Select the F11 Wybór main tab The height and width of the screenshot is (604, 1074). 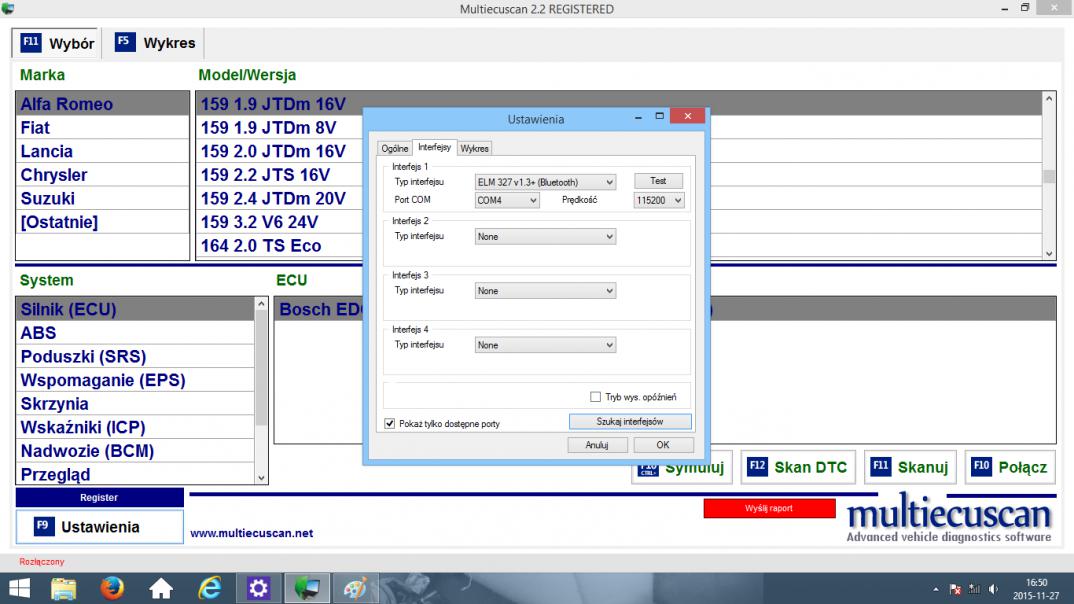point(57,43)
